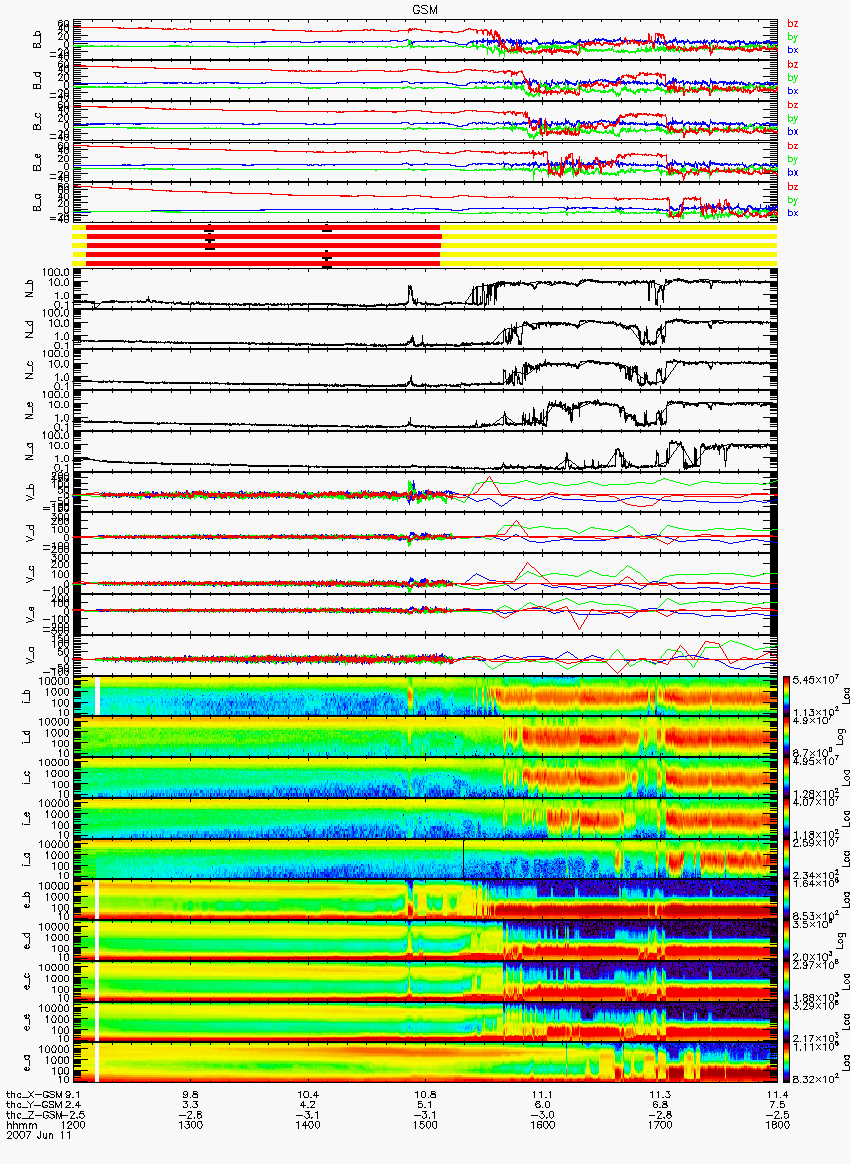This screenshot has width=850, height=1164.
Task: Click the V_d velocity panel label
Action: point(32,534)
